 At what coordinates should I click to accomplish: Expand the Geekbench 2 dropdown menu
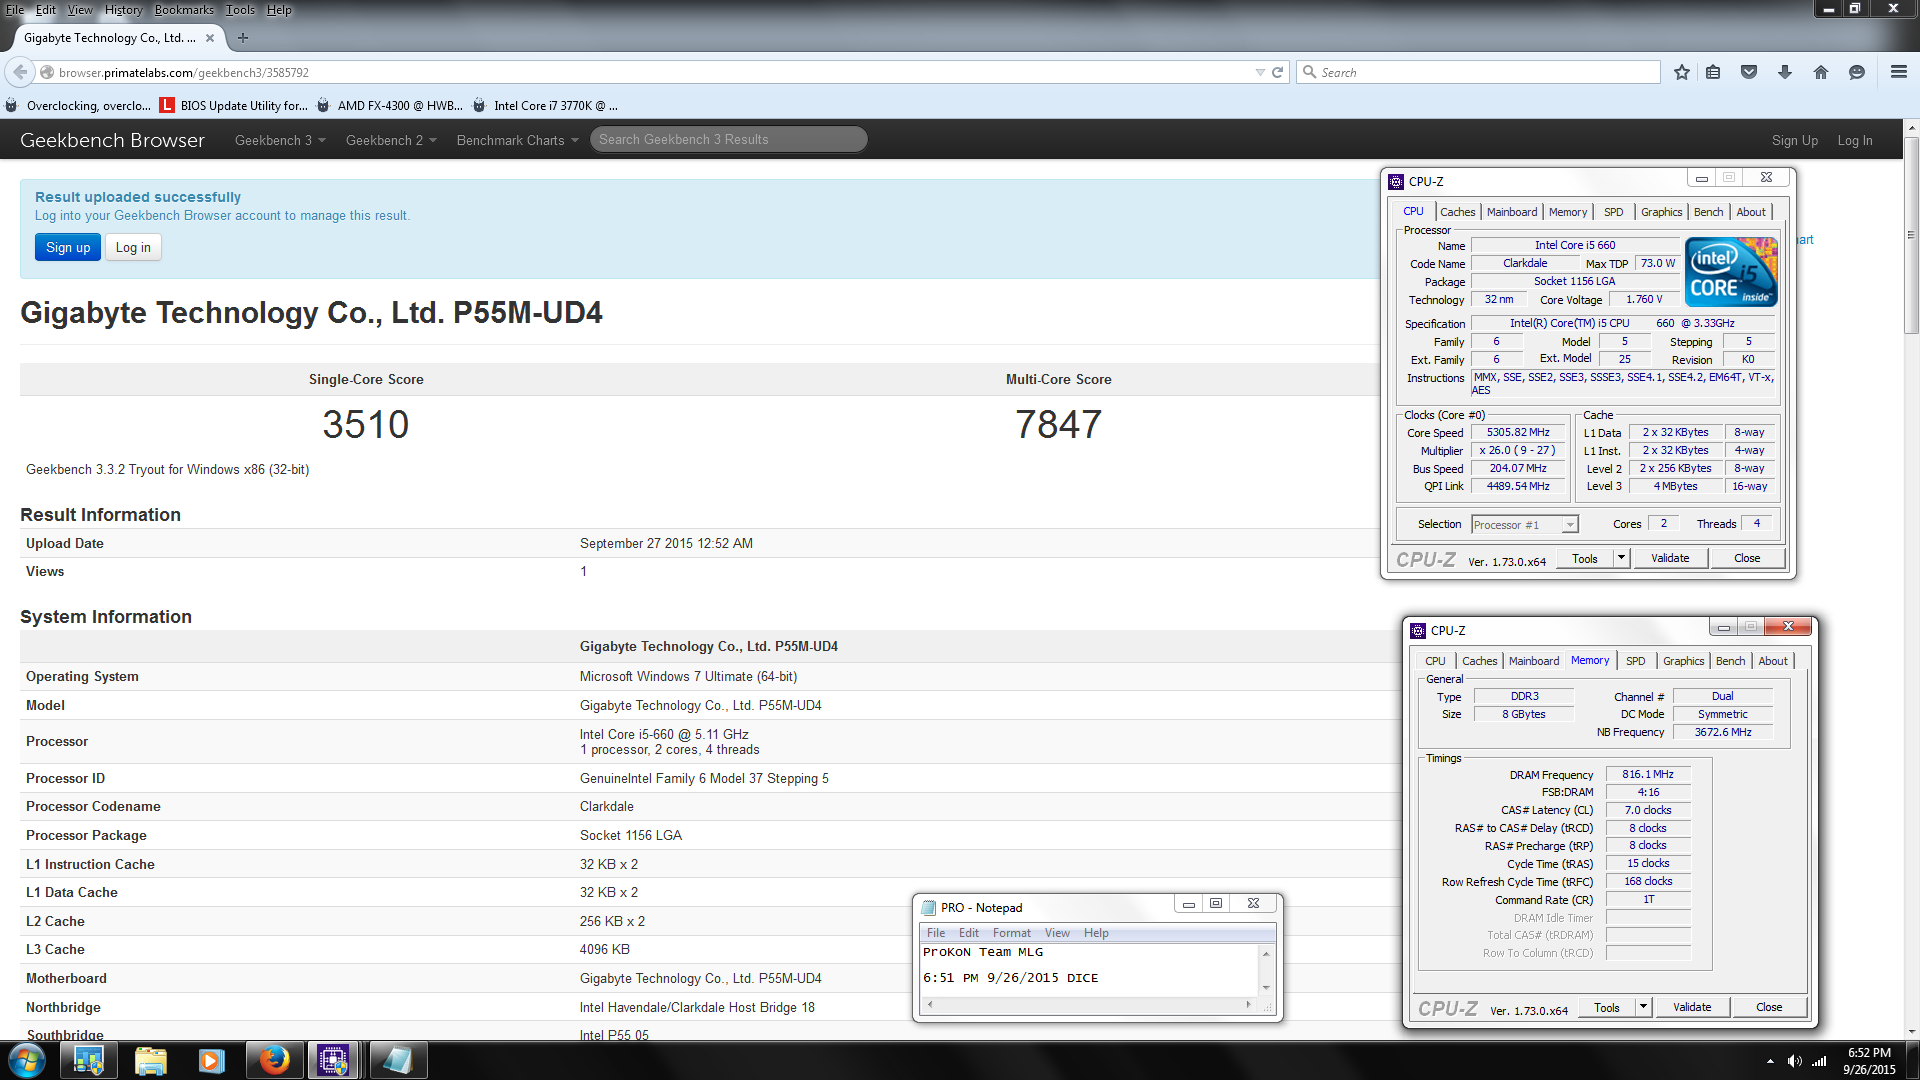(391, 140)
